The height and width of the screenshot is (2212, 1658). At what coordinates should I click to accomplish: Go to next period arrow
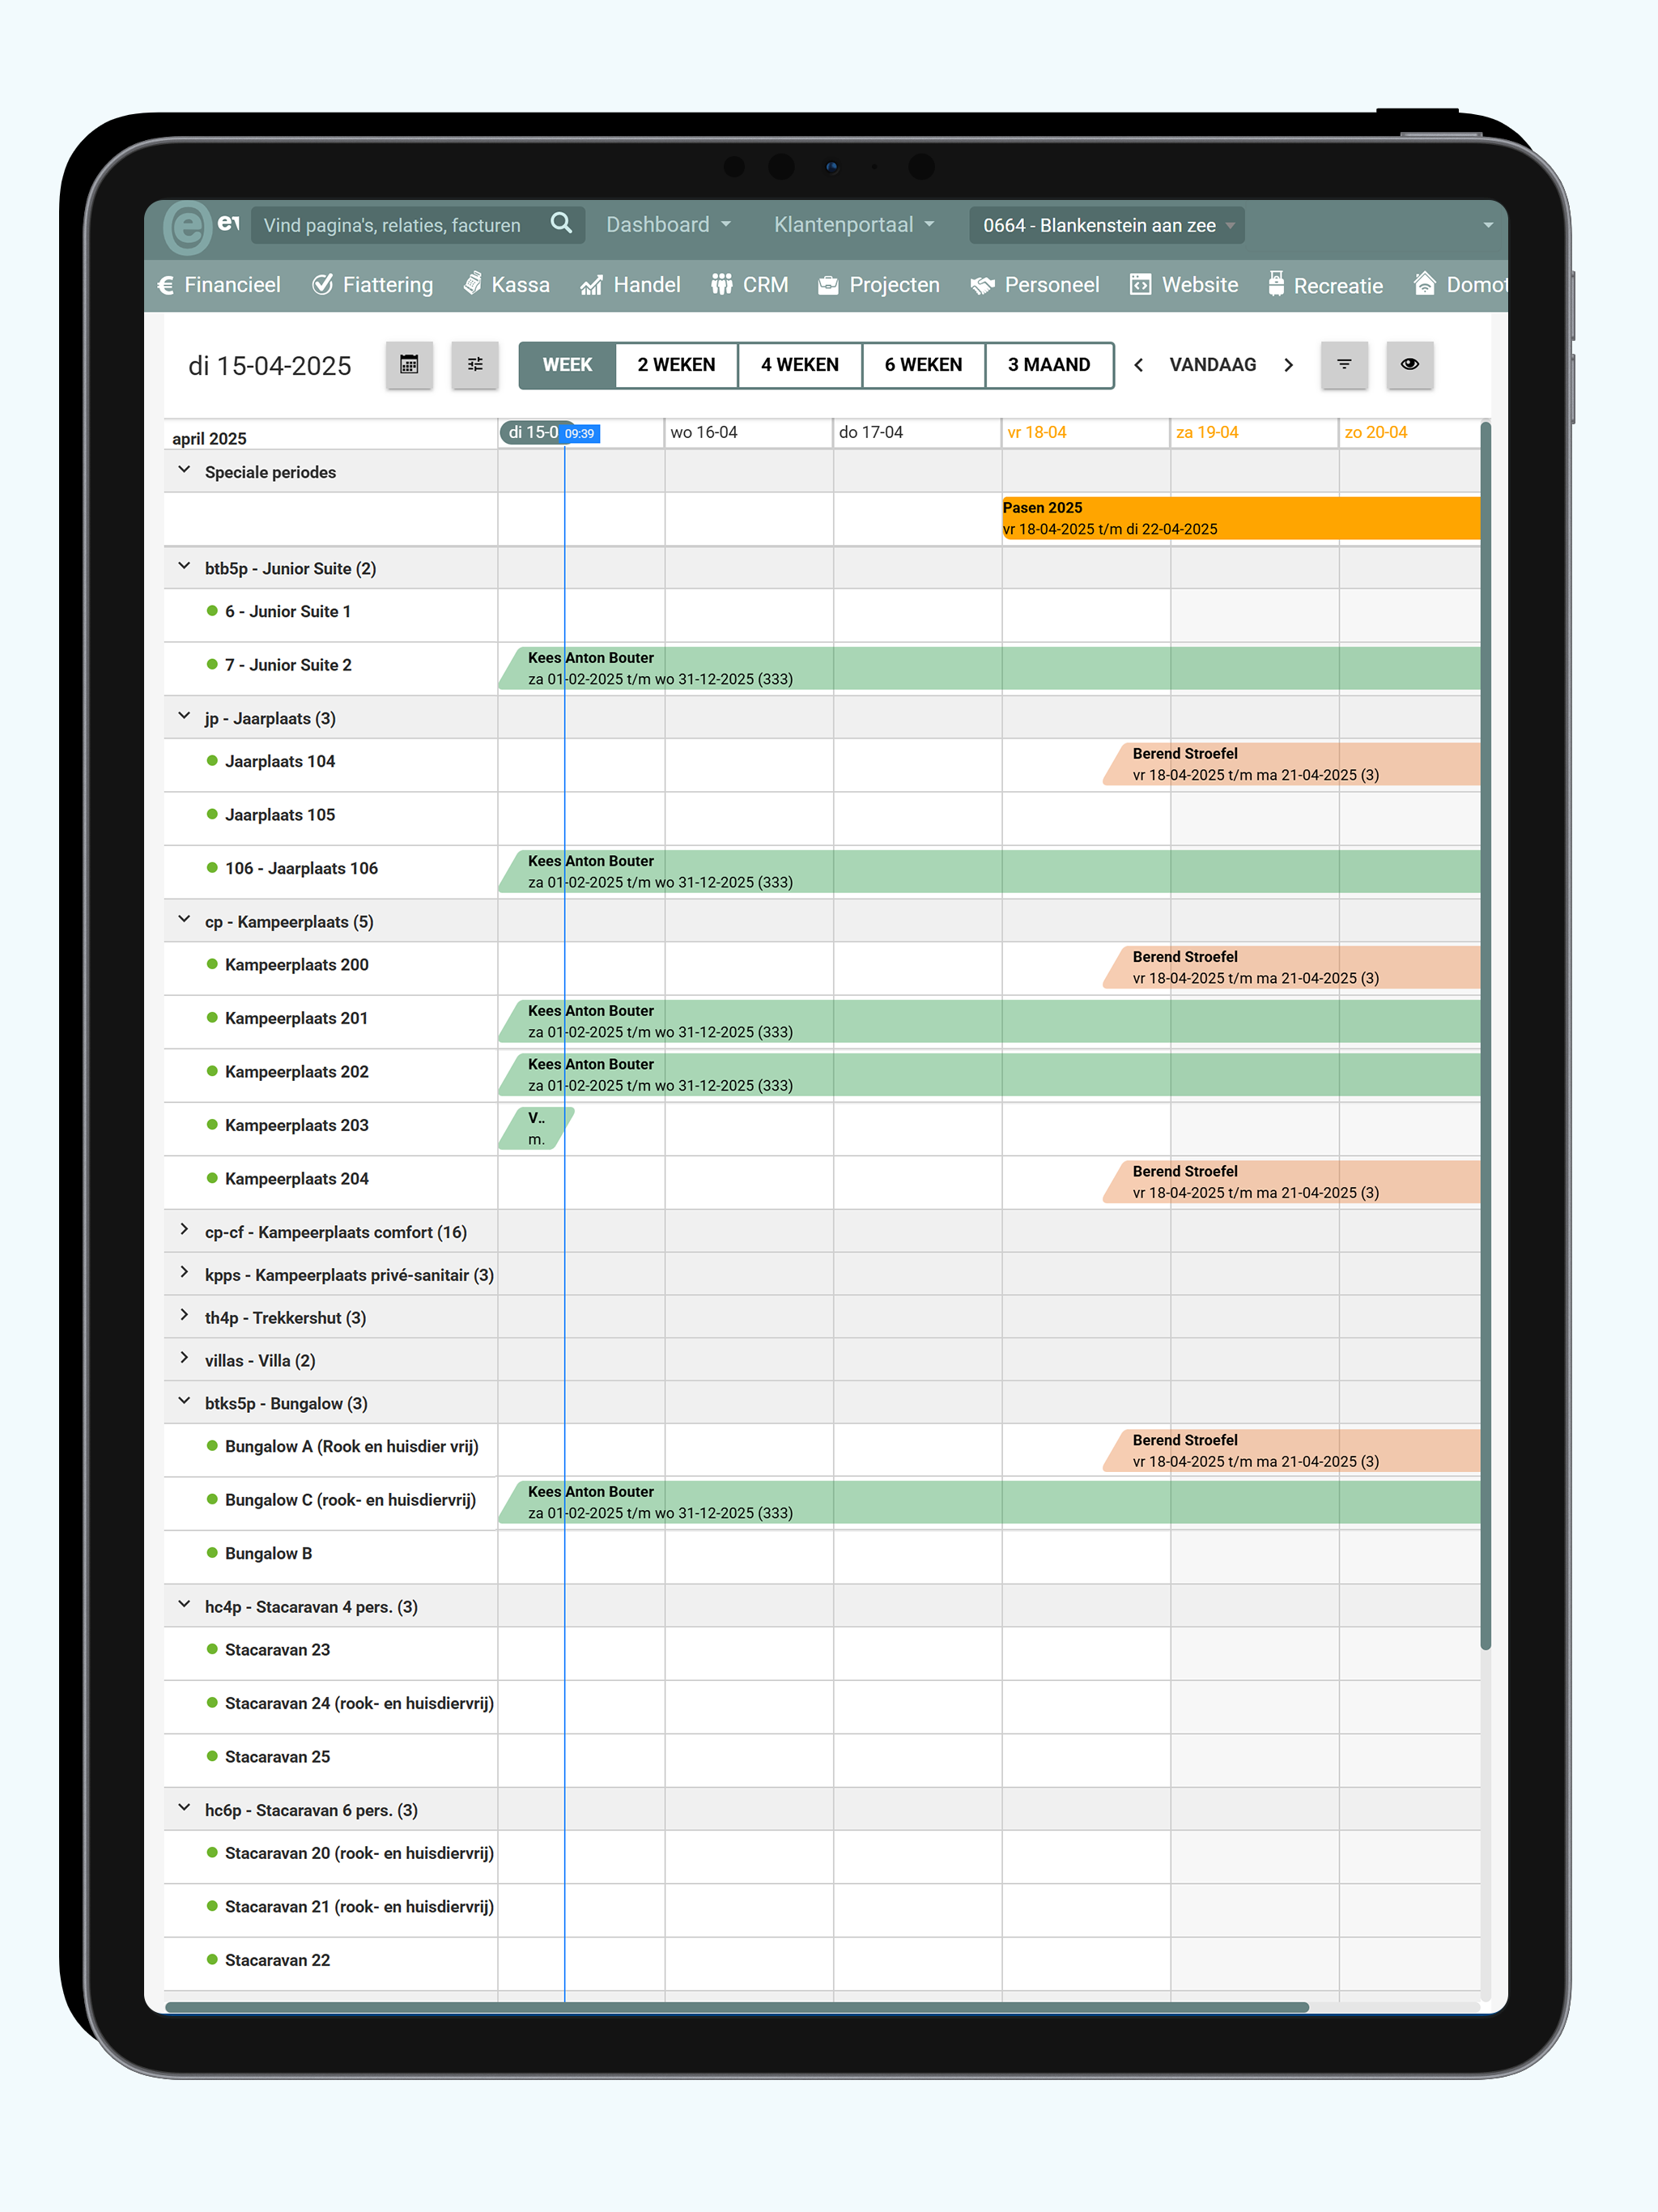point(1288,365)
